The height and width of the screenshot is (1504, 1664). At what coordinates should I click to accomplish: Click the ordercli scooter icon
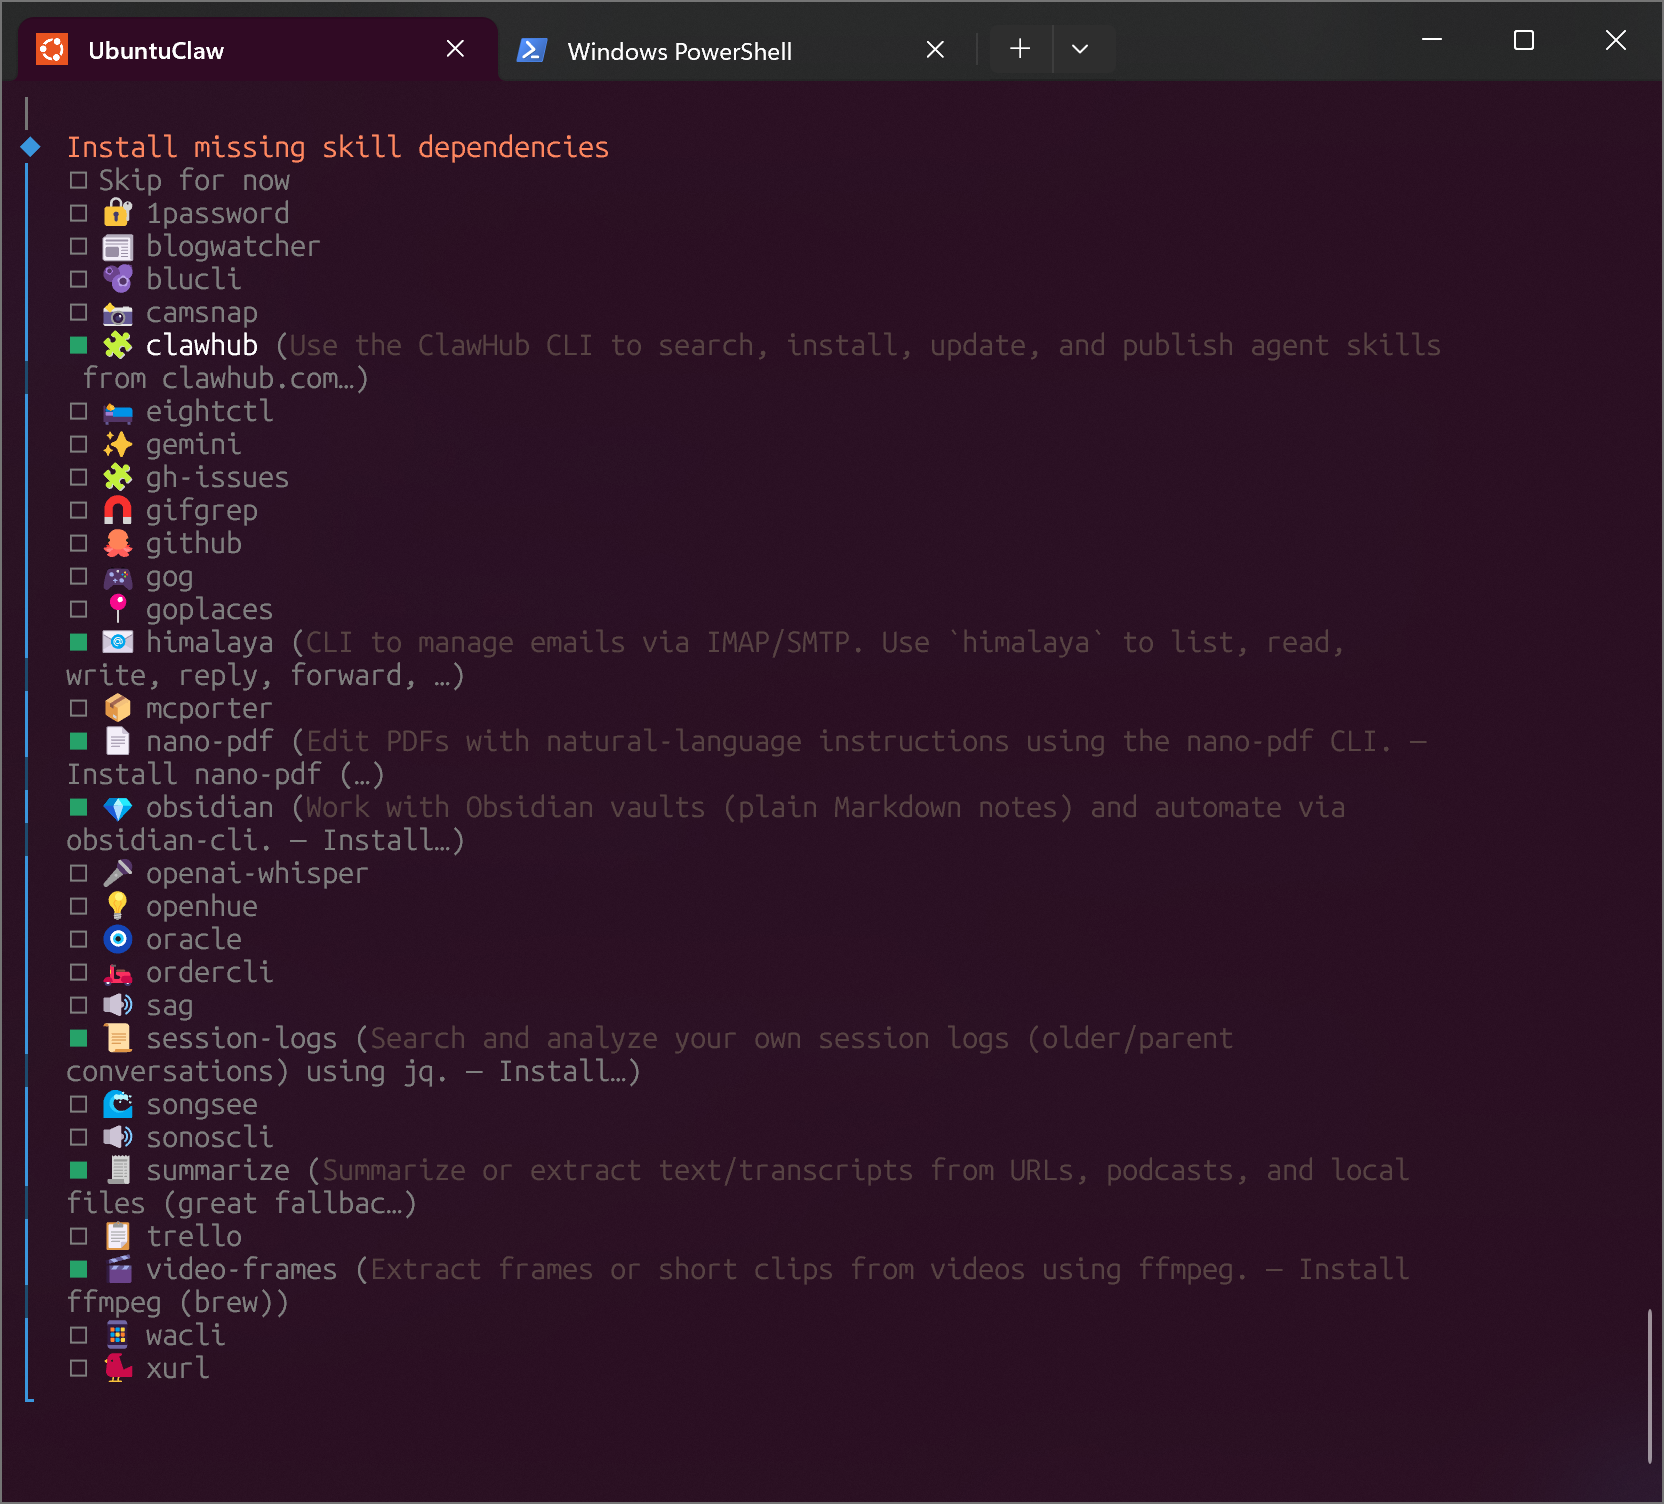[x=118, y=973]
